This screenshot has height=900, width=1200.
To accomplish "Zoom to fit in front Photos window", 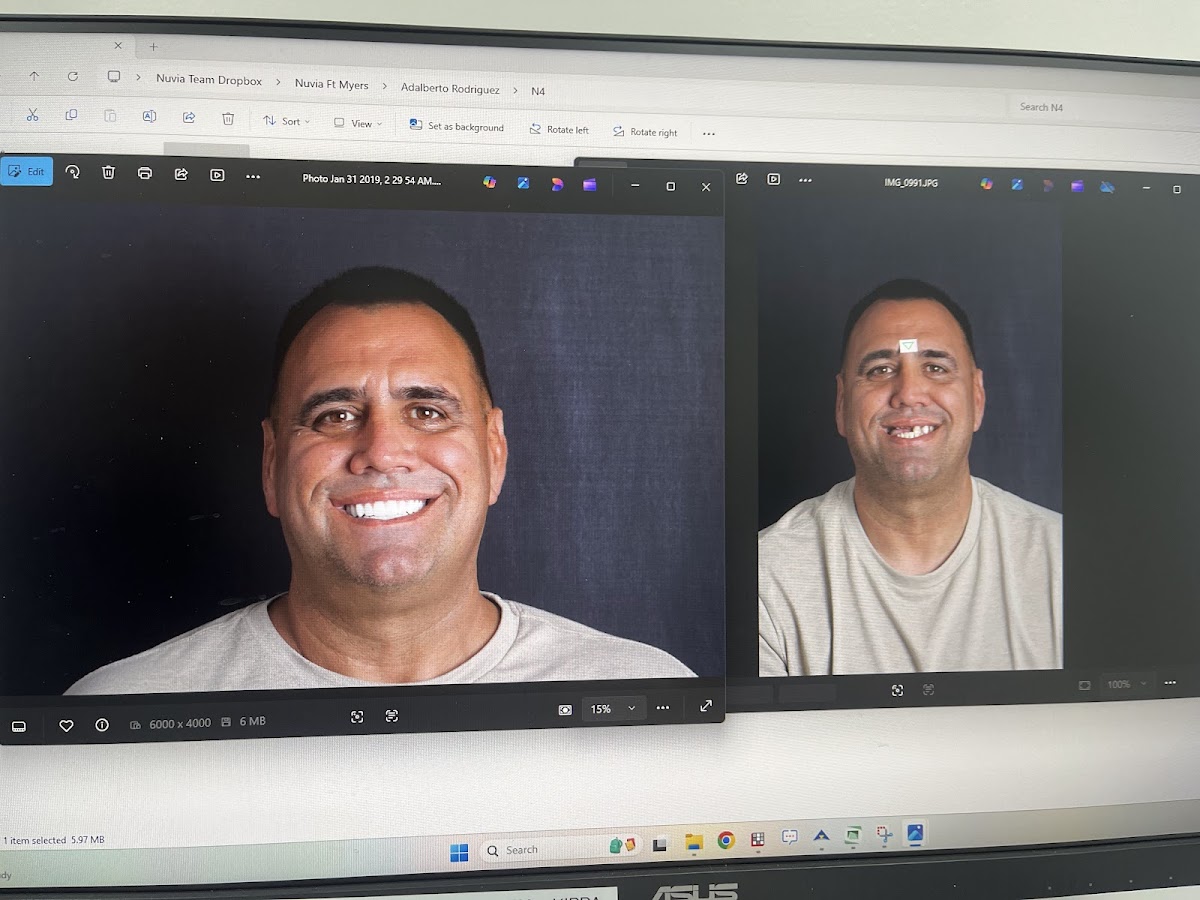I will click(357, 716).
